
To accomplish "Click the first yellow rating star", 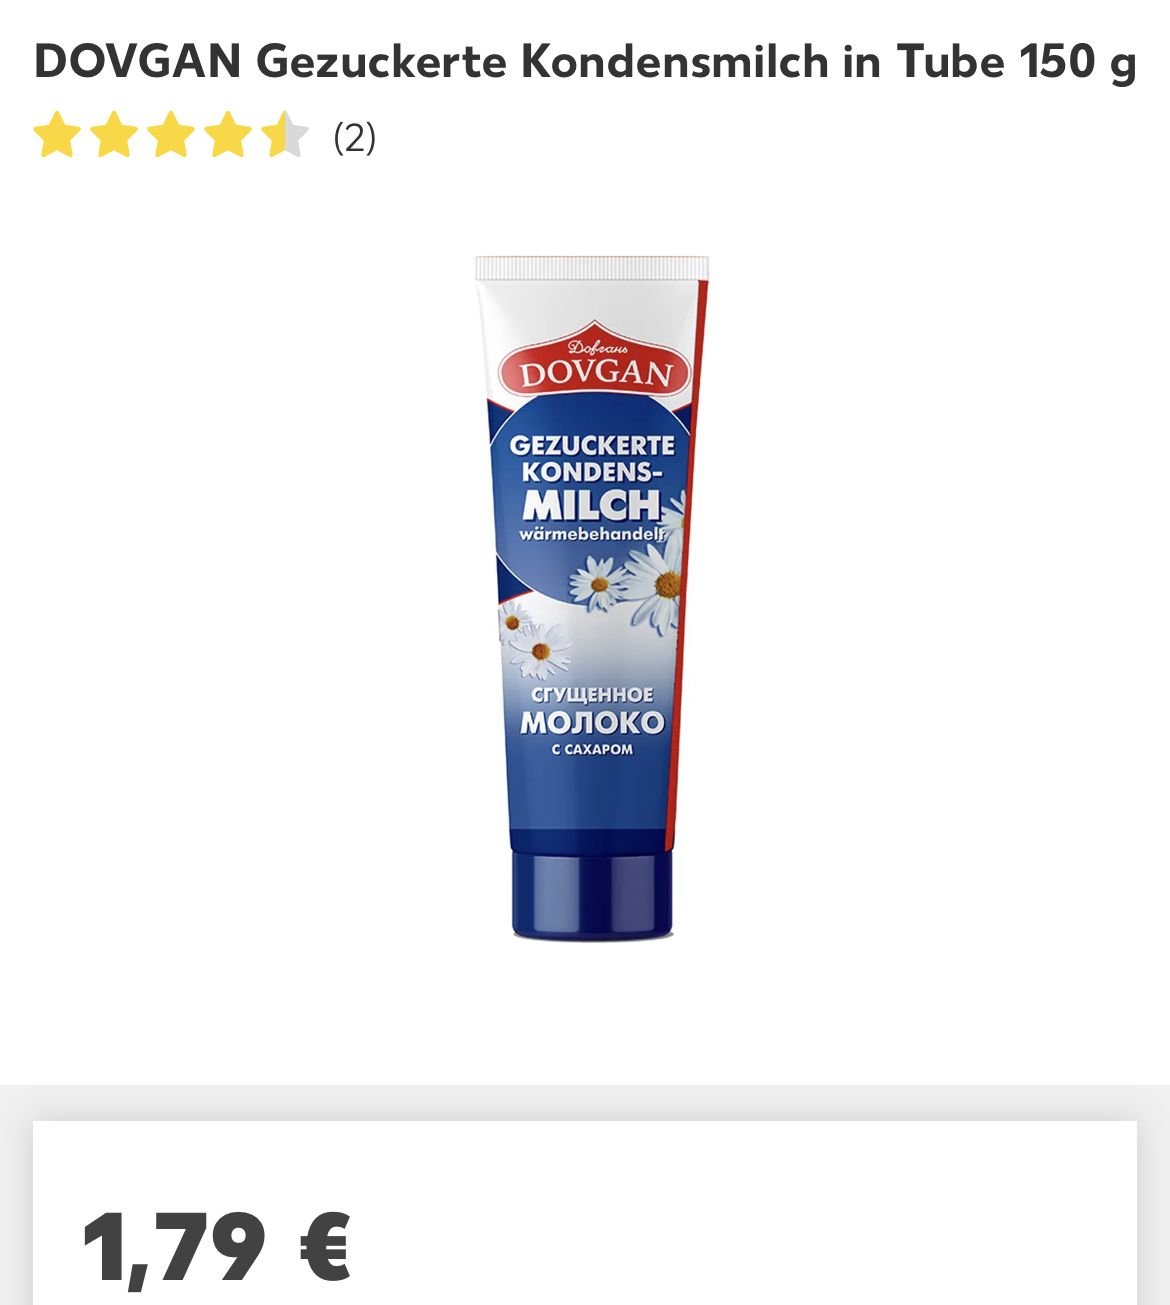I will (x=57, y=136).
